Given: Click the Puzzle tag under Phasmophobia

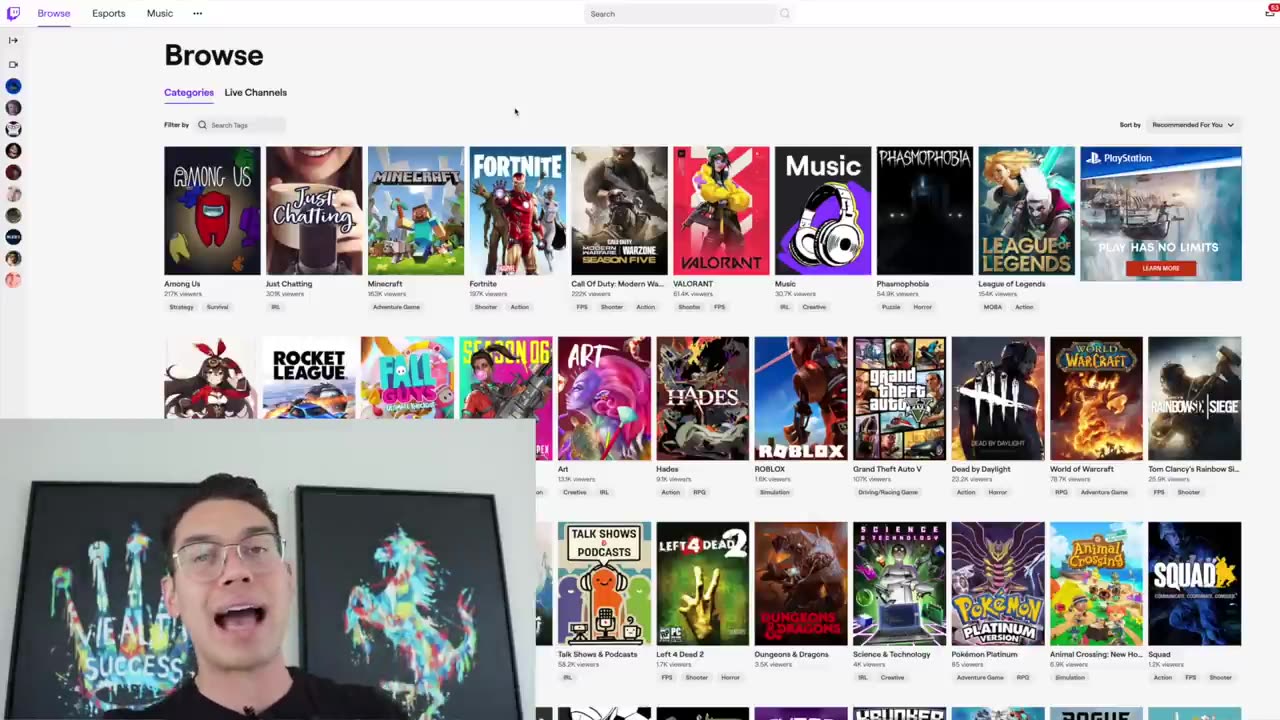Looking at the screenshot, I should point(891,307).
